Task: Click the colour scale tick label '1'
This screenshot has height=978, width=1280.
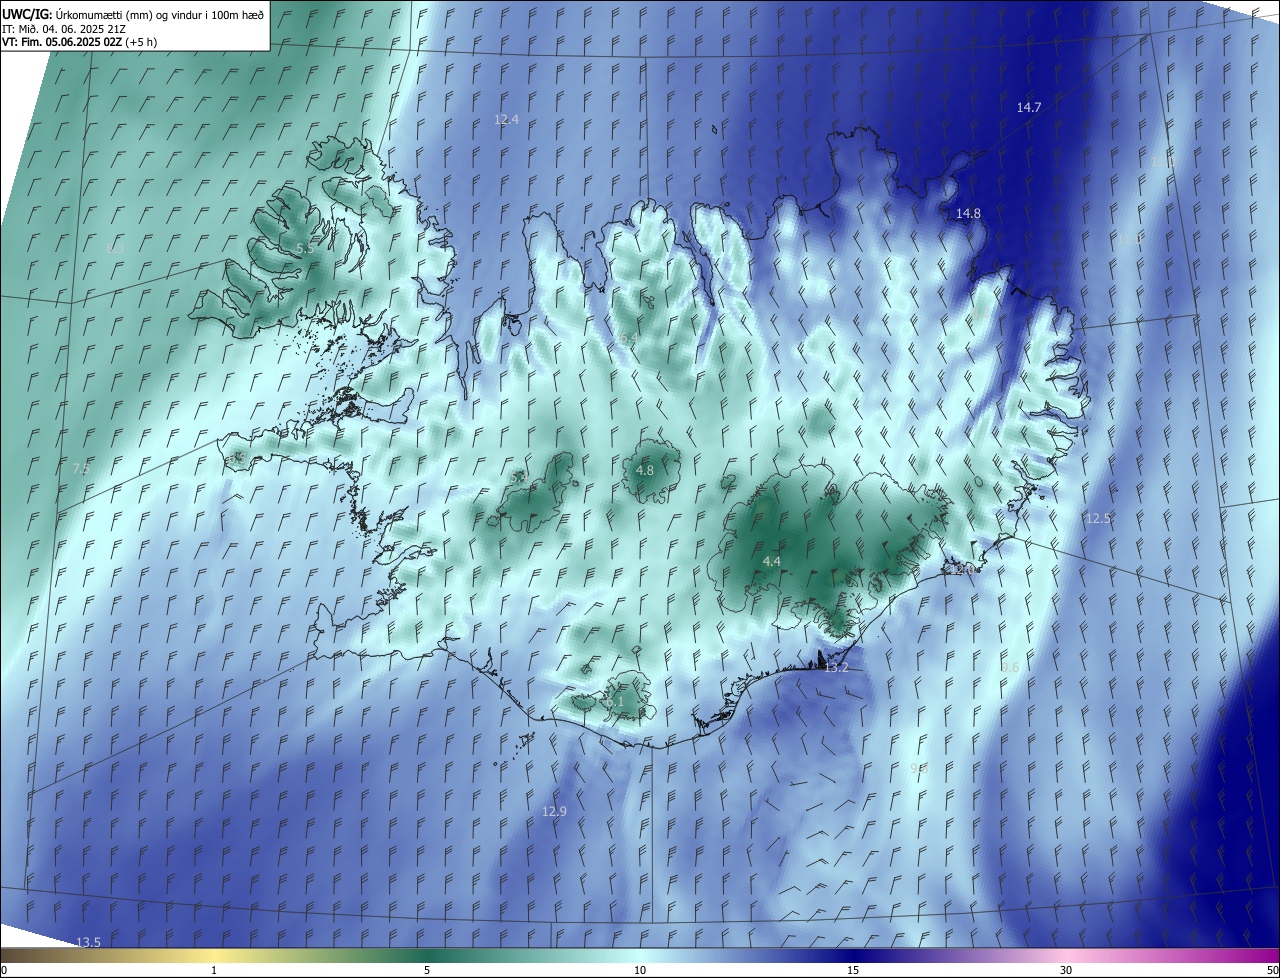Action: point(214,970)
